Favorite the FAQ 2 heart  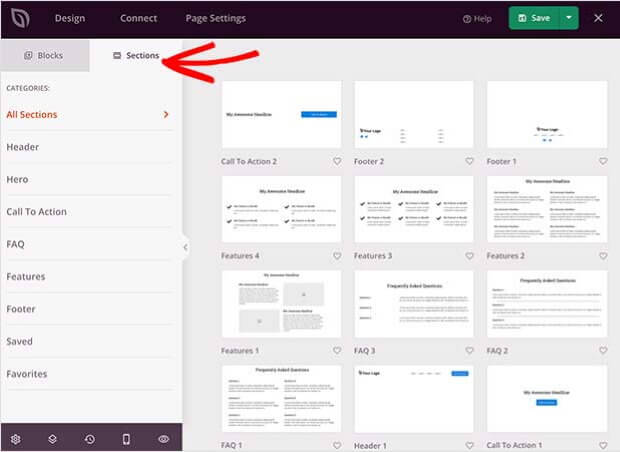tap(603, 351)
